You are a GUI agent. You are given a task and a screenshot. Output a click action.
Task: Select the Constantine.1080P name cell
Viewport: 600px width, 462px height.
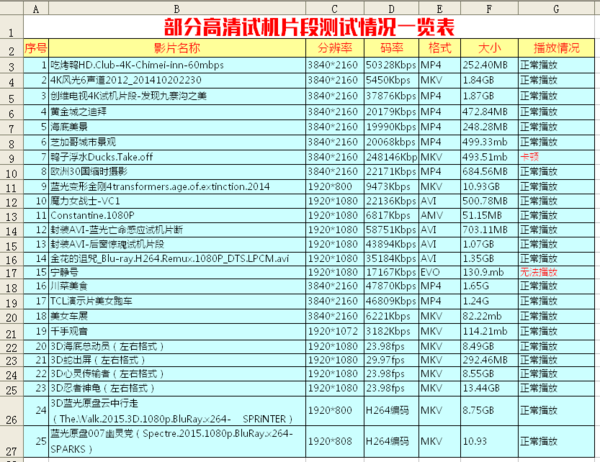click(177, 215)
